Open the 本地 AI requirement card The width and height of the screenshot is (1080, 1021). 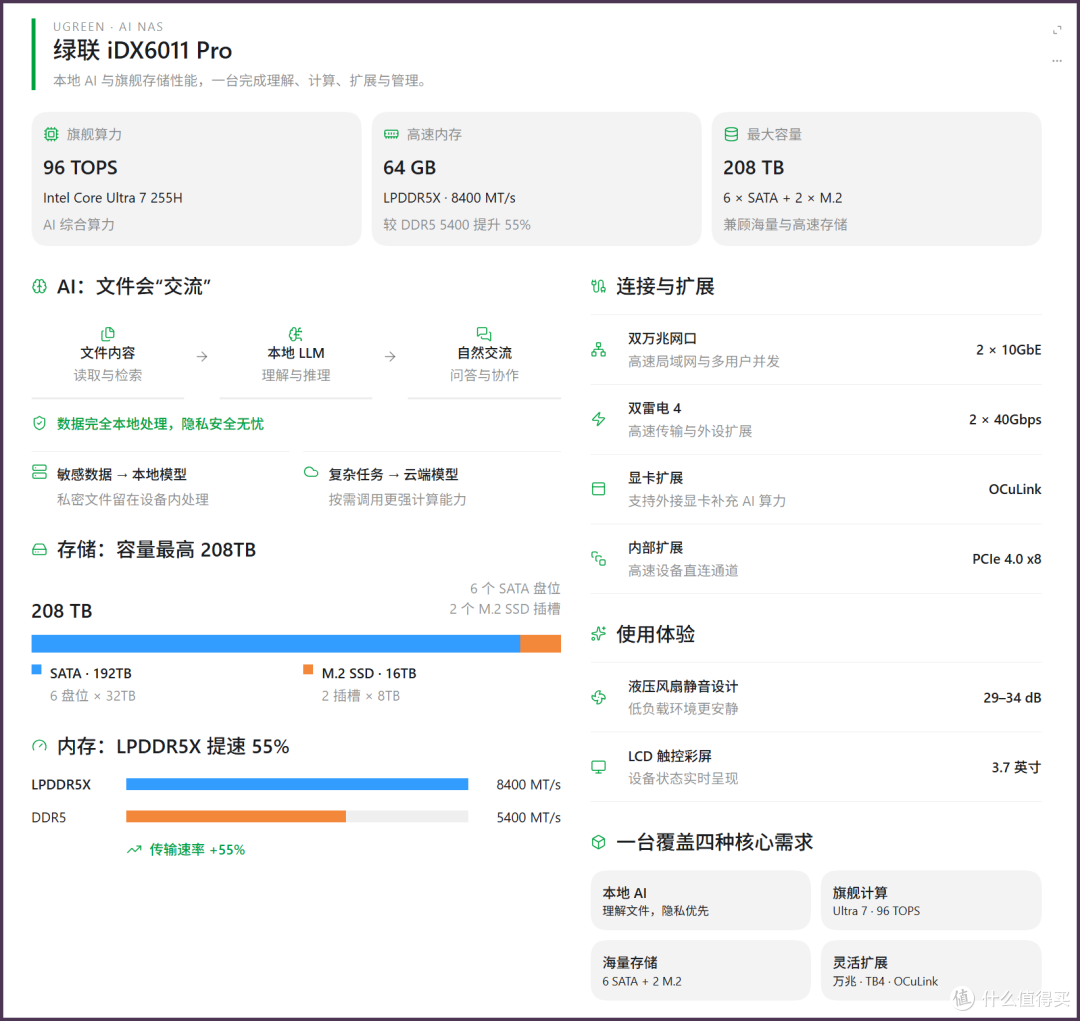coord(700,900)
